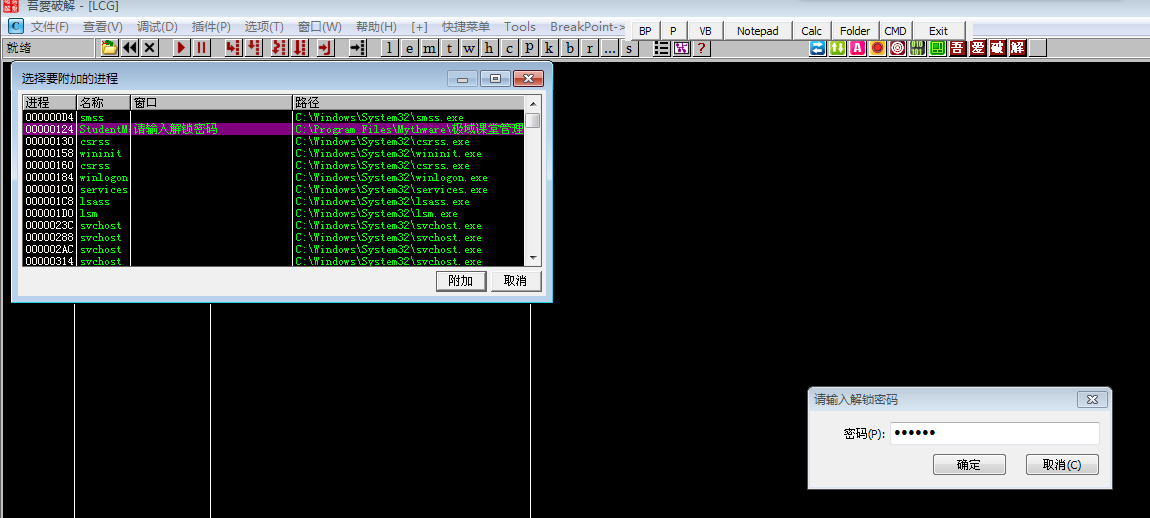Screen dimensions: 1150x518
Task: Click the green window-layout plugin icon
Action: (x=937, y=48)
